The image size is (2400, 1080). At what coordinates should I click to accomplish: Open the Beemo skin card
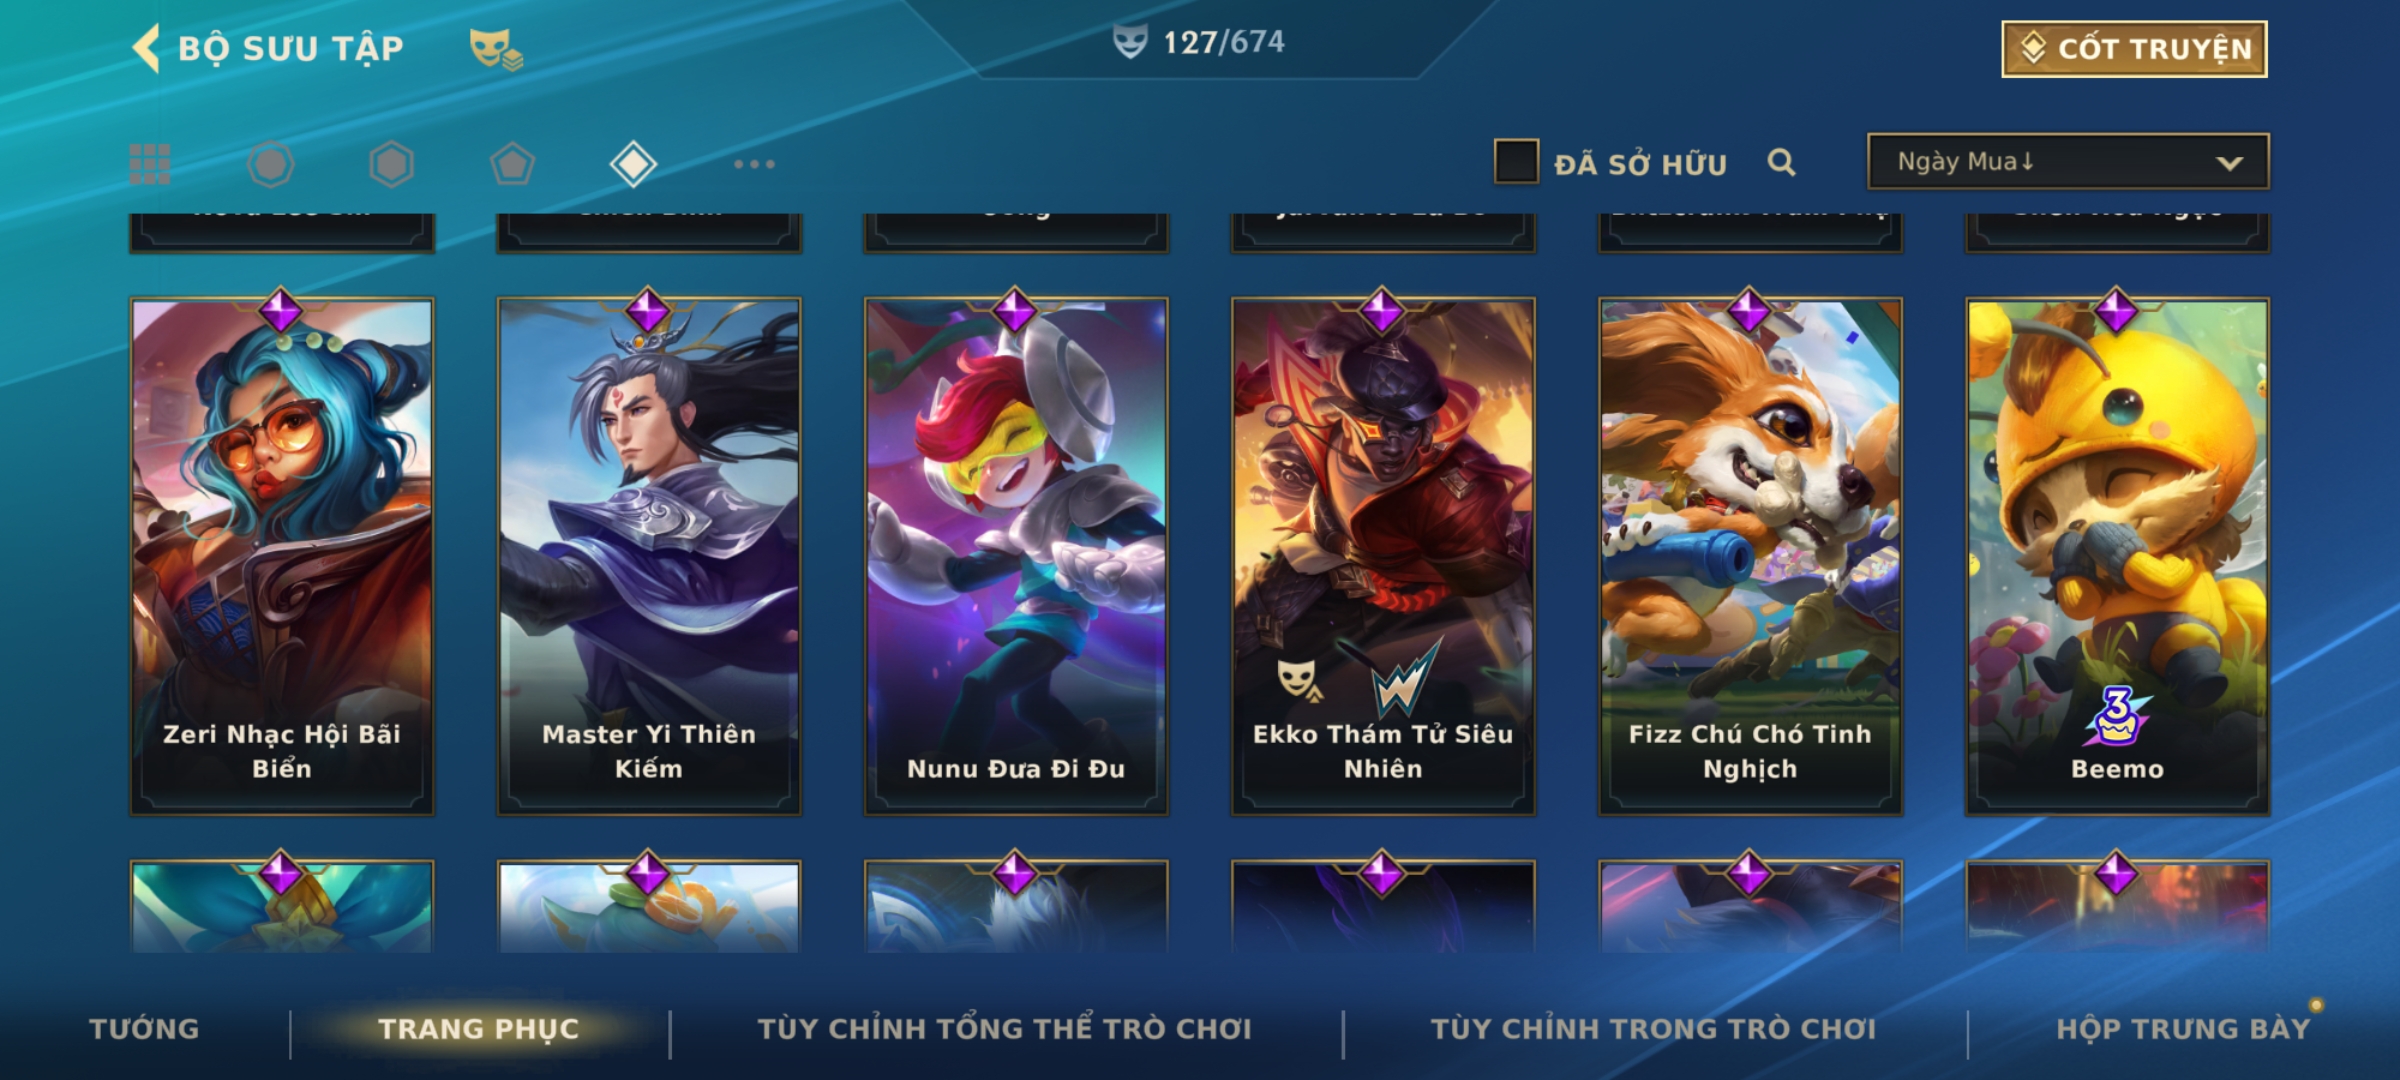[2117, 556]
